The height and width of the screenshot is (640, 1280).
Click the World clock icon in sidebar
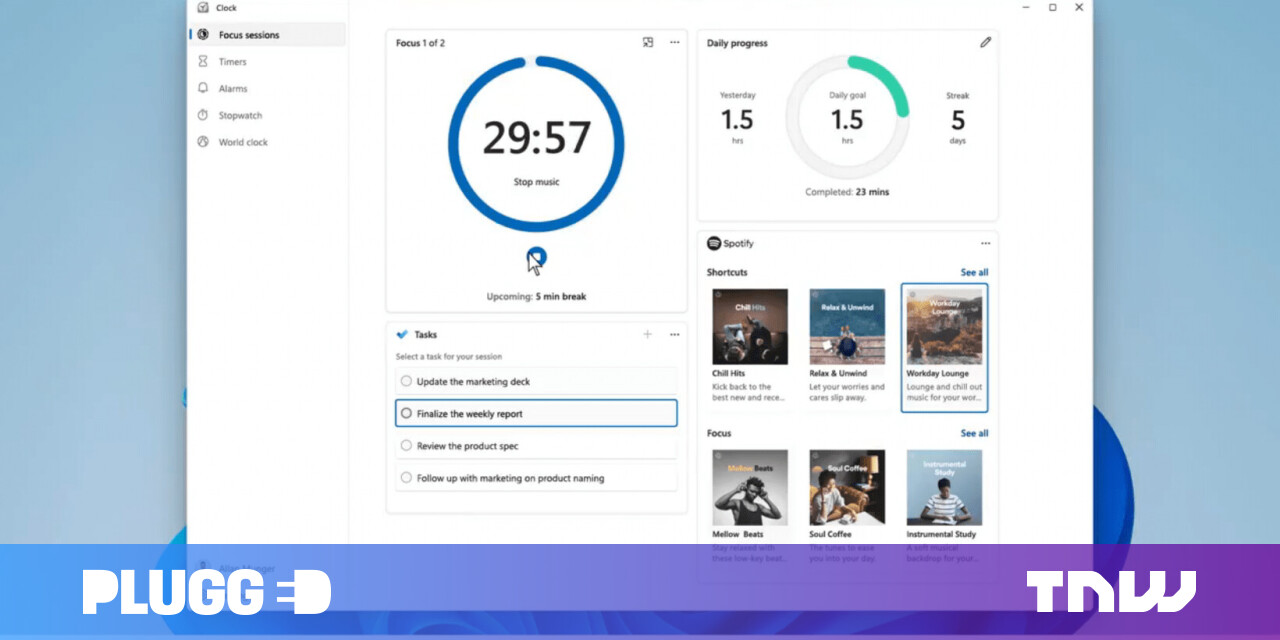click(x=203, y=142)
